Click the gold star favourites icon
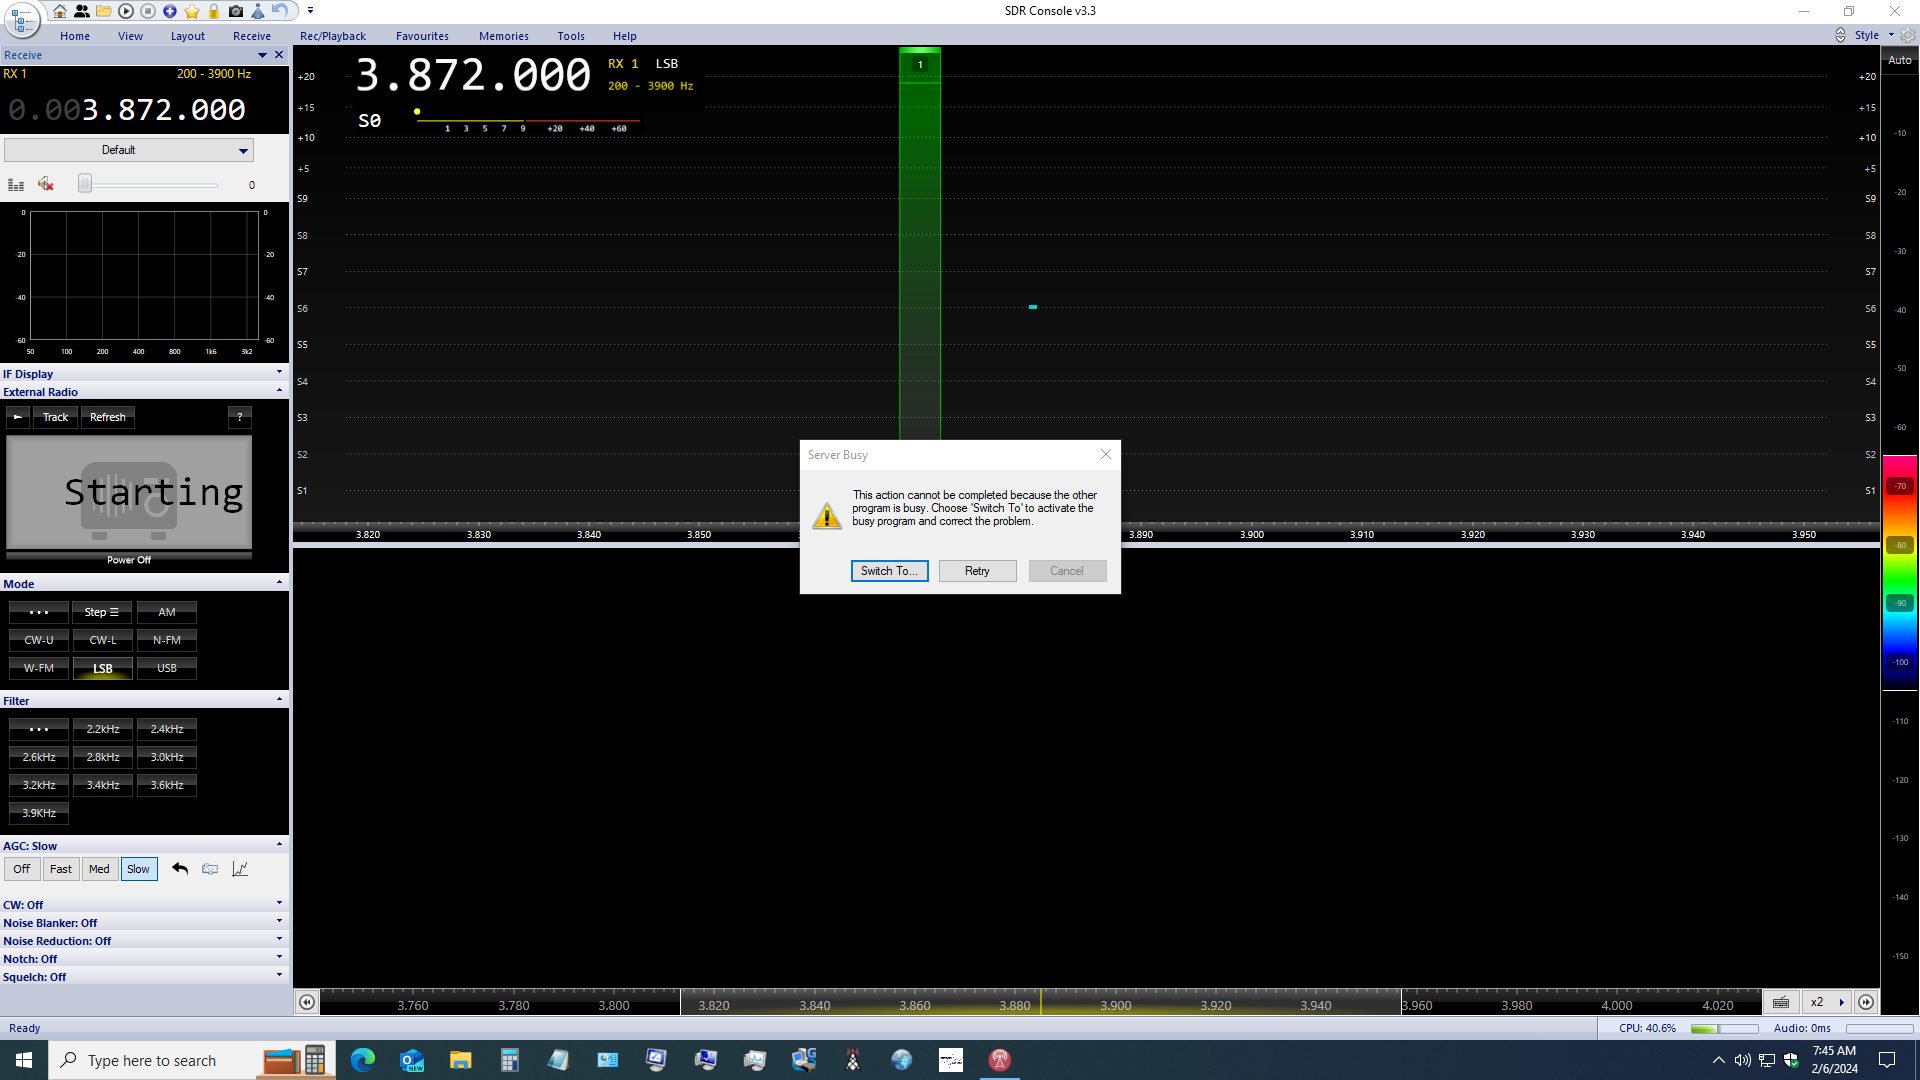The width and height of the screenshot is (1920, 1080). (192, 11)
